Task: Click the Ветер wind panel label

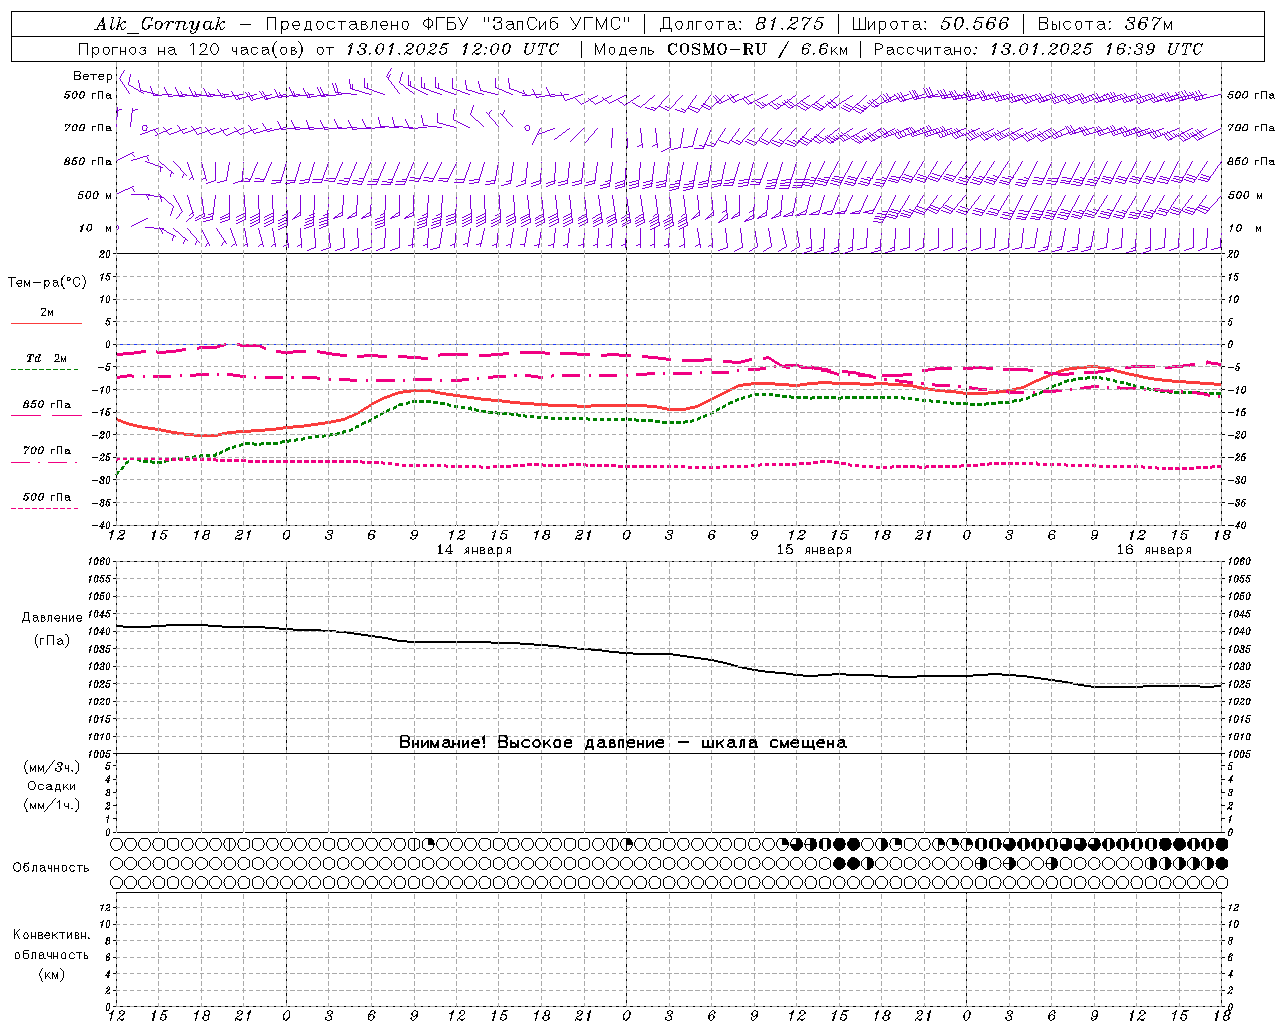Action: coord(92,76)
